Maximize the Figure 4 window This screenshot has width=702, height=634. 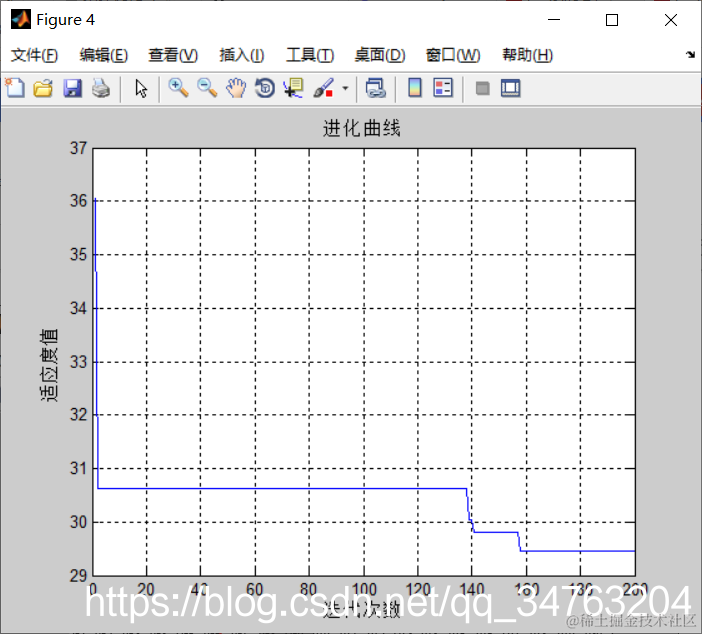click(x=612, y=20)
